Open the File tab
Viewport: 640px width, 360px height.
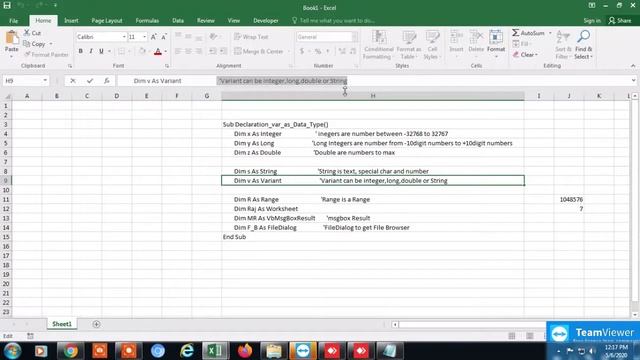(x=13, y=20)
